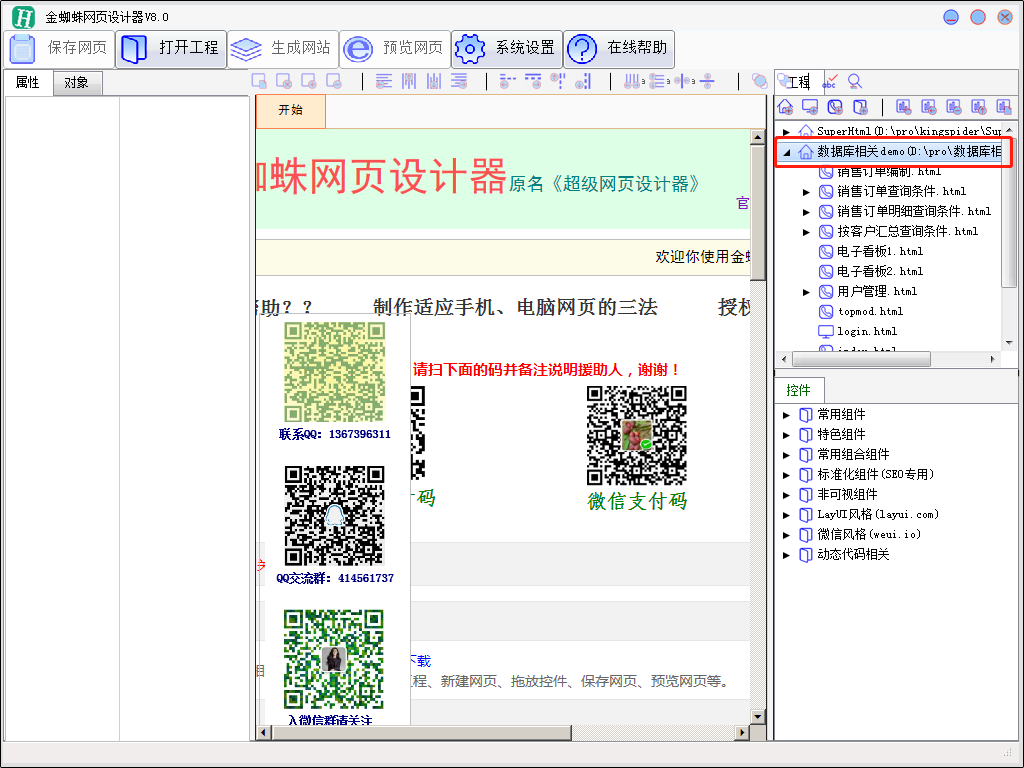Click the 生成网站 button

[283, 48]
